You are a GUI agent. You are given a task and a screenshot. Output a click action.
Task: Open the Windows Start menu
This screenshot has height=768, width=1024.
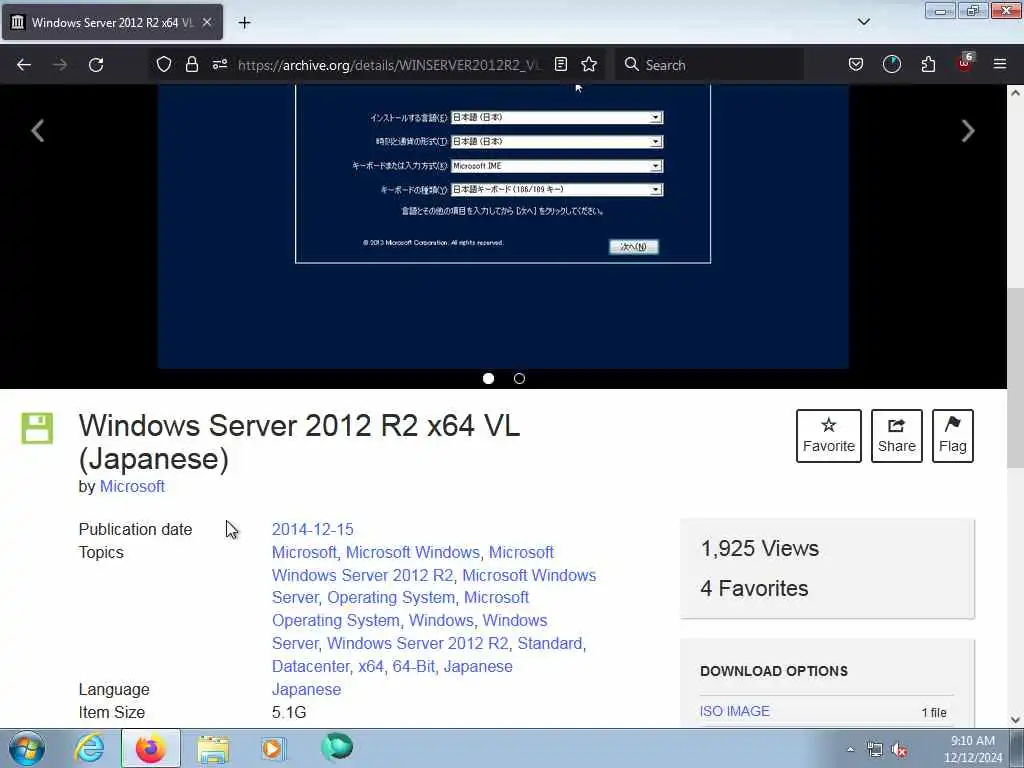pos(27,748)
